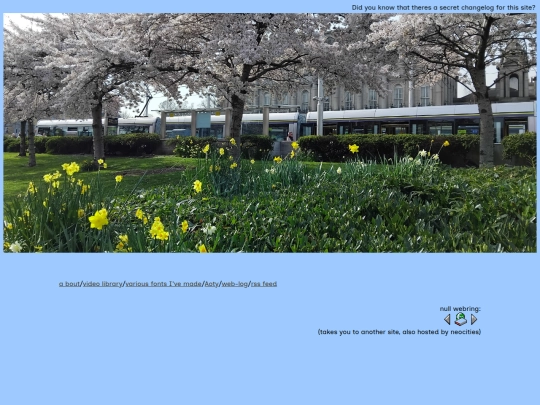
Task: Go to previous site in null webring
Action: 447,320
